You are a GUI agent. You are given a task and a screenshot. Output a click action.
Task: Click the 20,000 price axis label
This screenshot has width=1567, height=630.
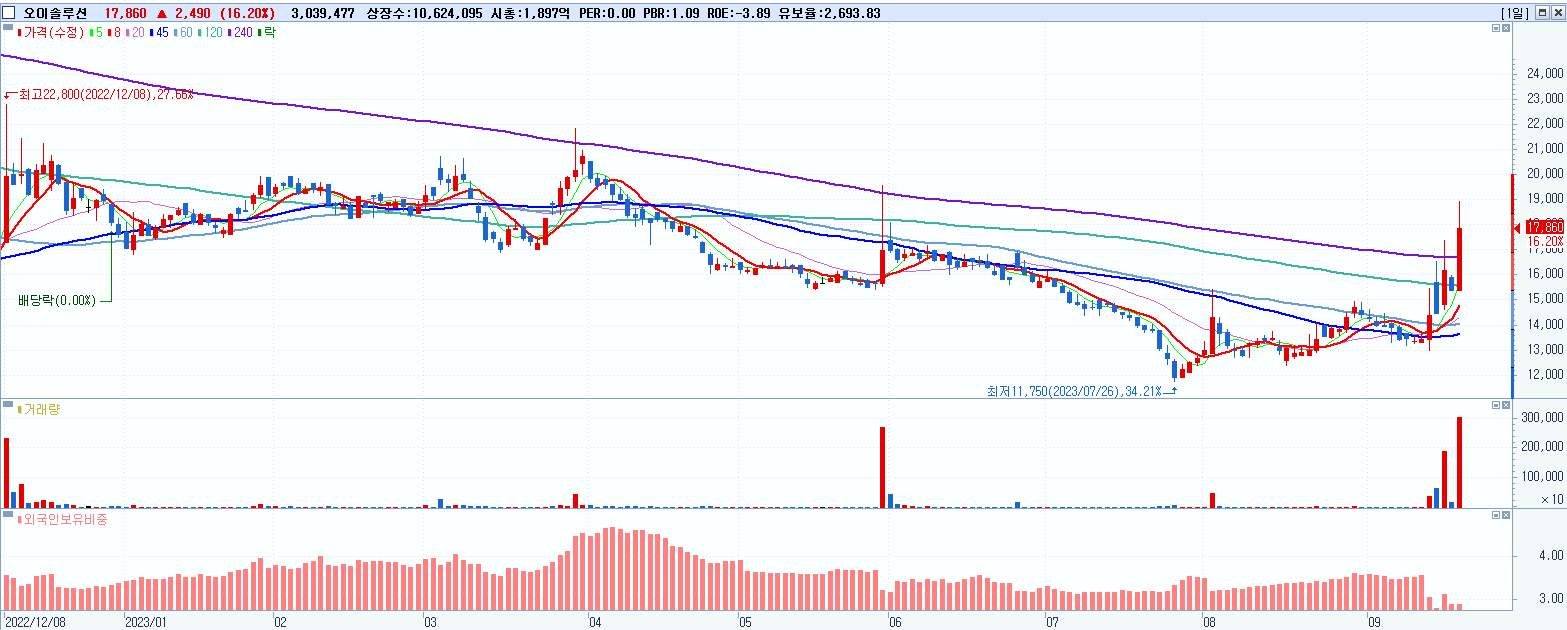click(x=1545, y=174)
